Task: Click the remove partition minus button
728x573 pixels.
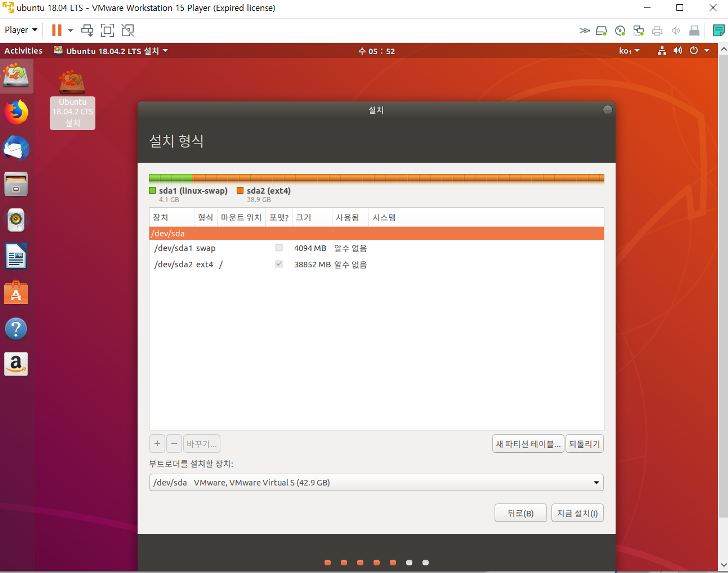Action: (174, 443)
